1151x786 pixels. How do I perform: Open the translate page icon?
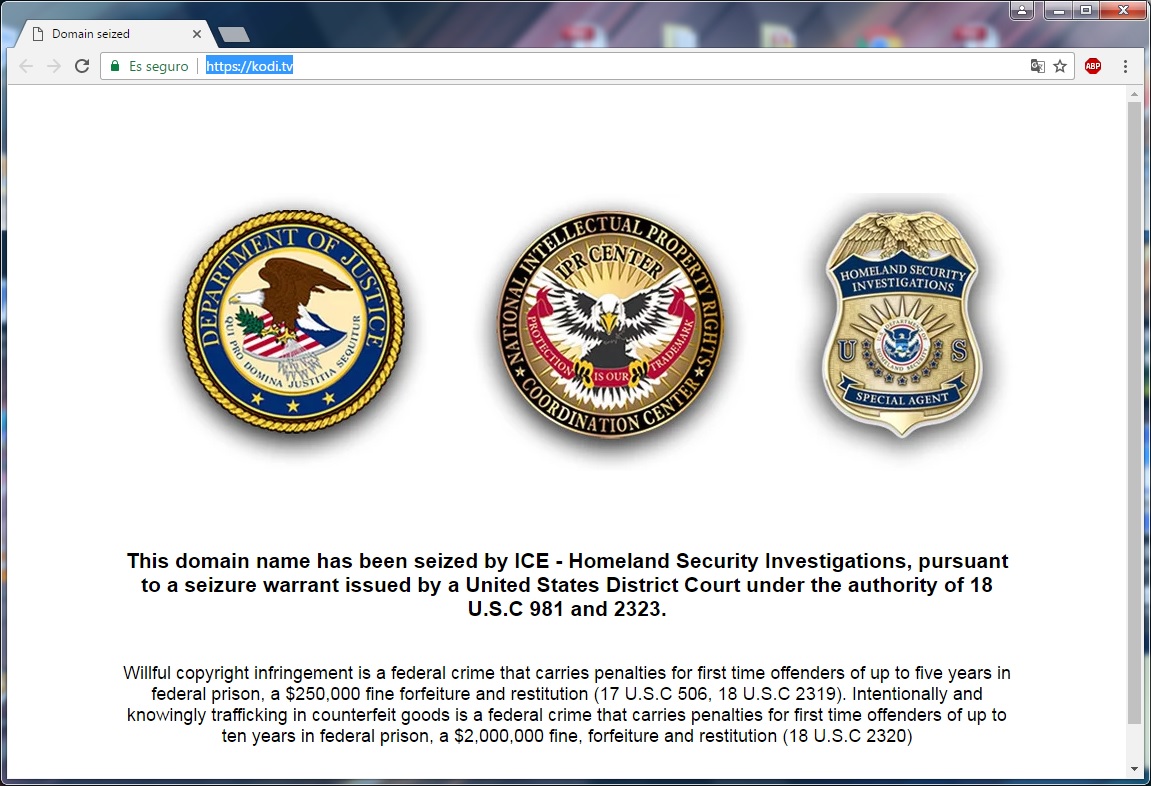[x=1037, y=66]
